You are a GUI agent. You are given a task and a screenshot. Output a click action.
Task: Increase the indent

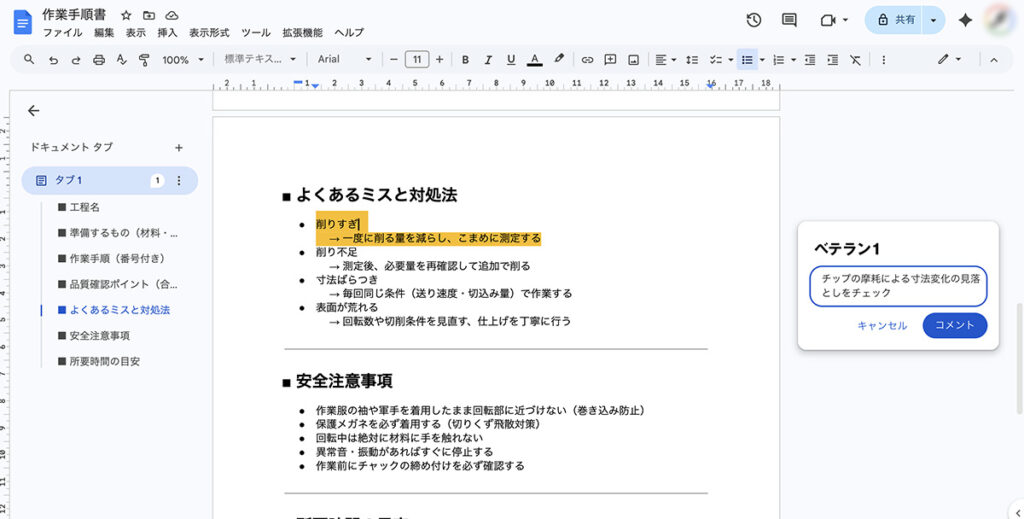833,59
